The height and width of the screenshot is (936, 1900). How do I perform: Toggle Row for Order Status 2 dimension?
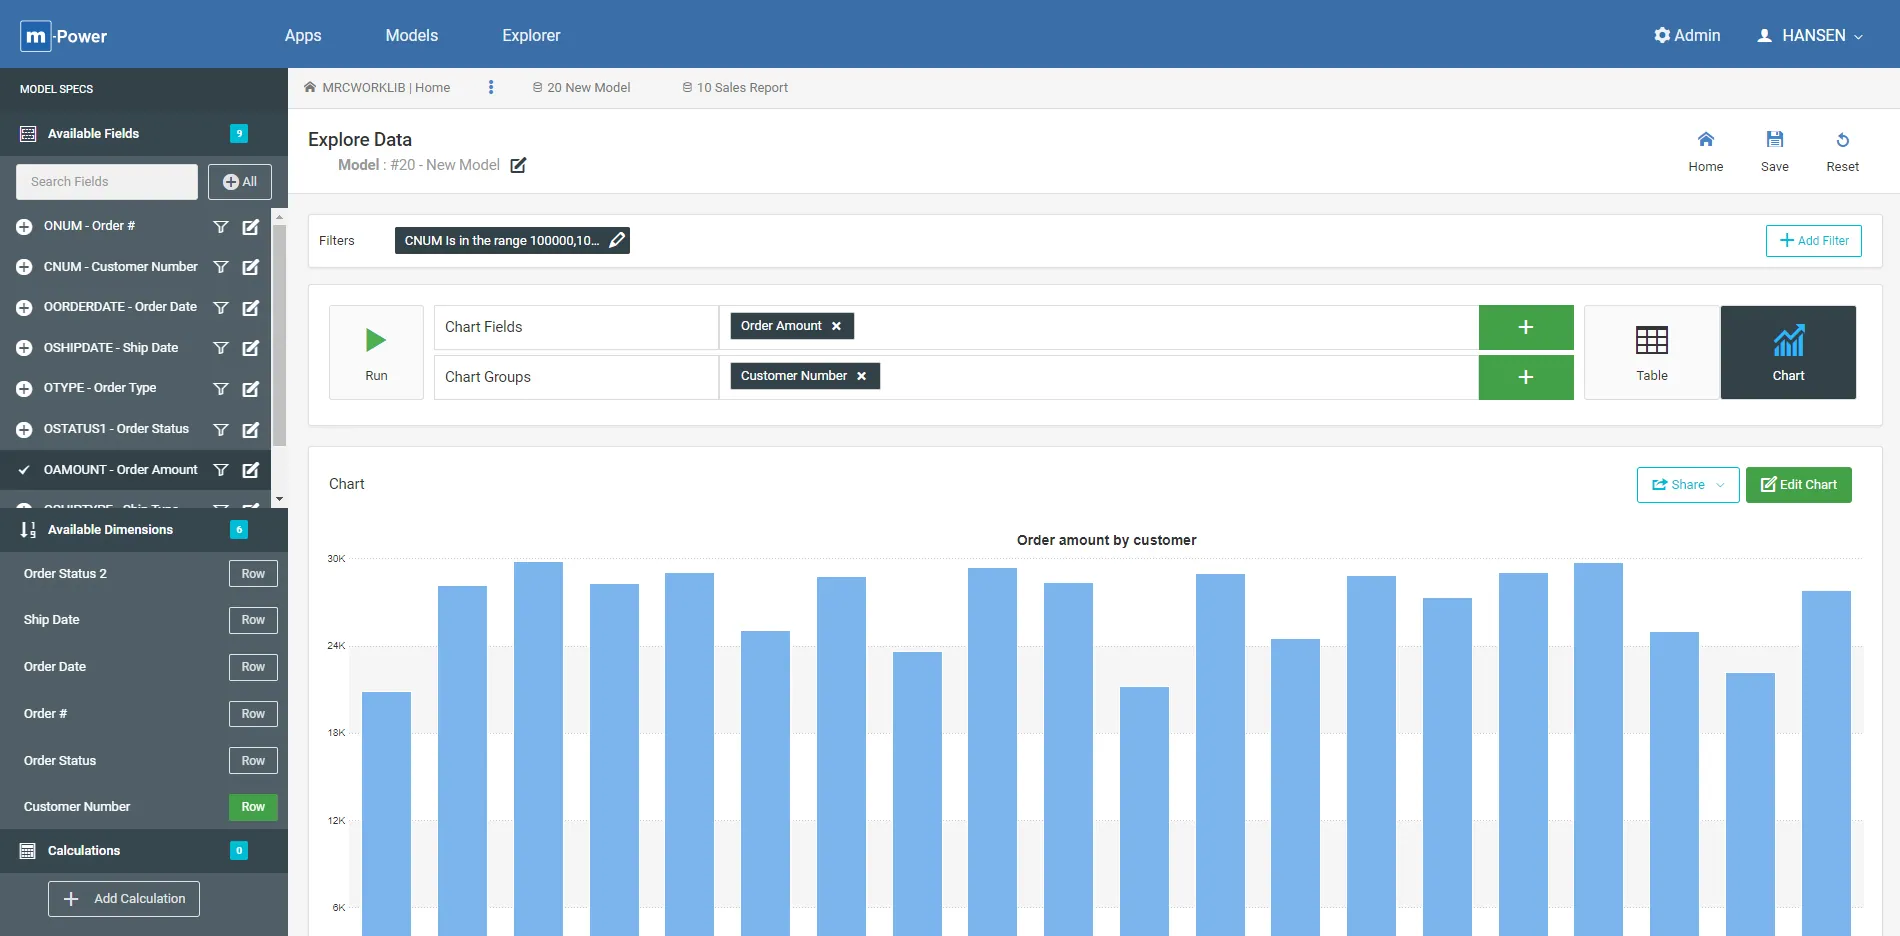pos(253,574)
